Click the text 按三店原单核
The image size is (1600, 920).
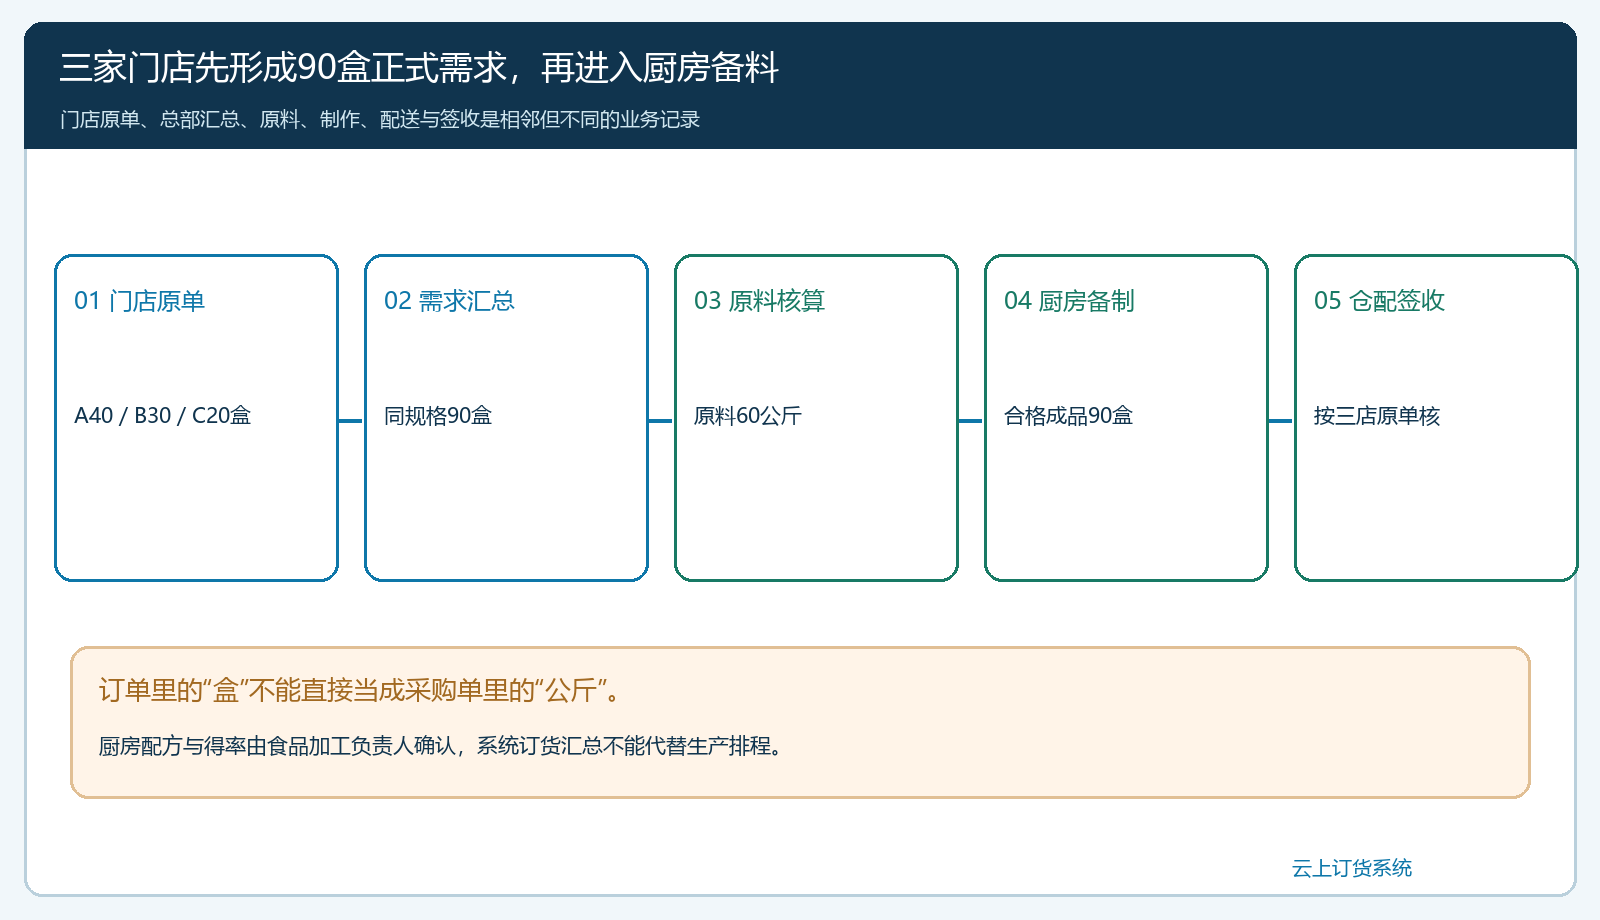click(x=1377, y=416)
